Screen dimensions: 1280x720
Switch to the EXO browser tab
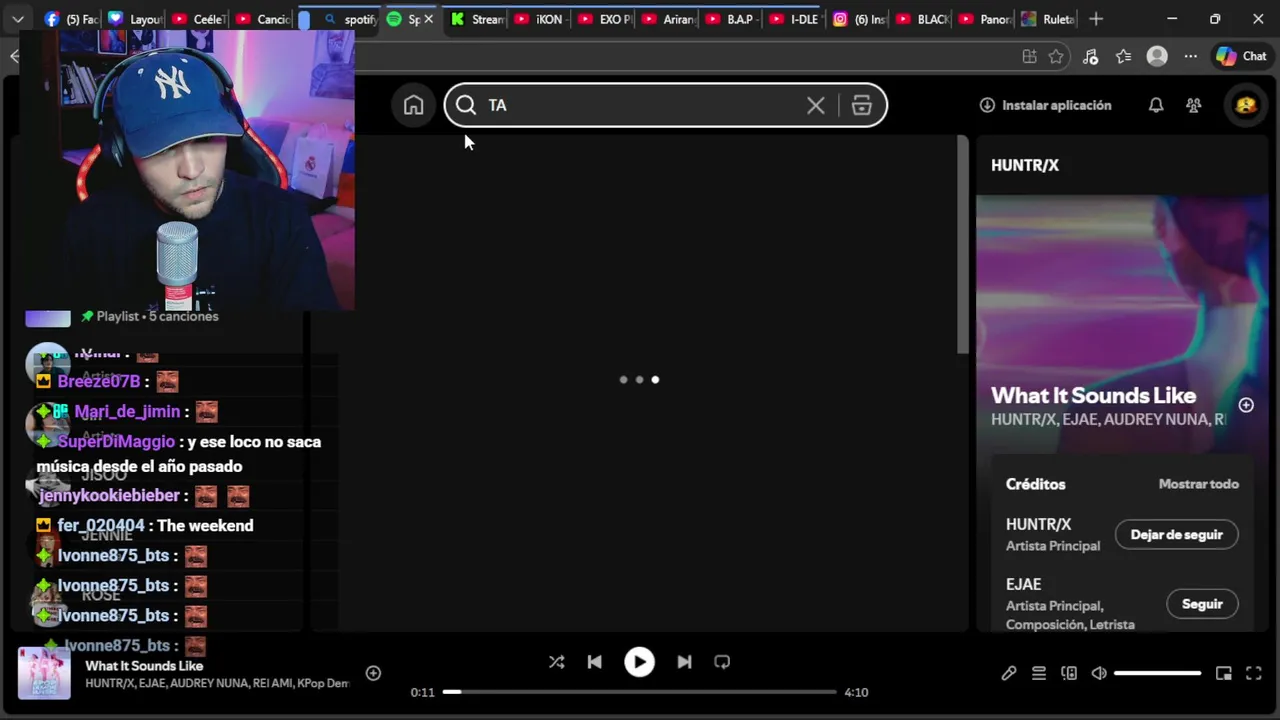603,19
